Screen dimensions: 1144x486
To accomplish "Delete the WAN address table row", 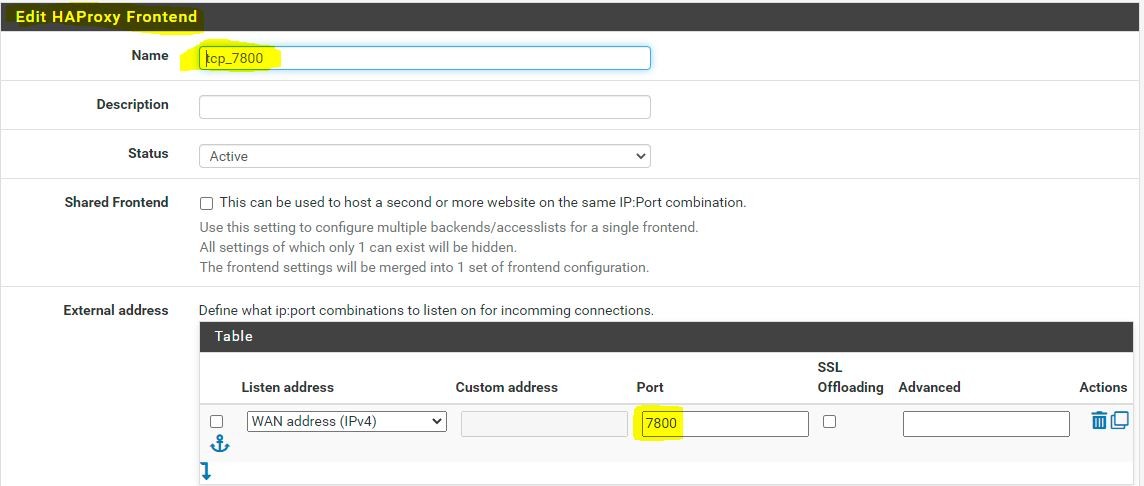I will point(1099,421).
